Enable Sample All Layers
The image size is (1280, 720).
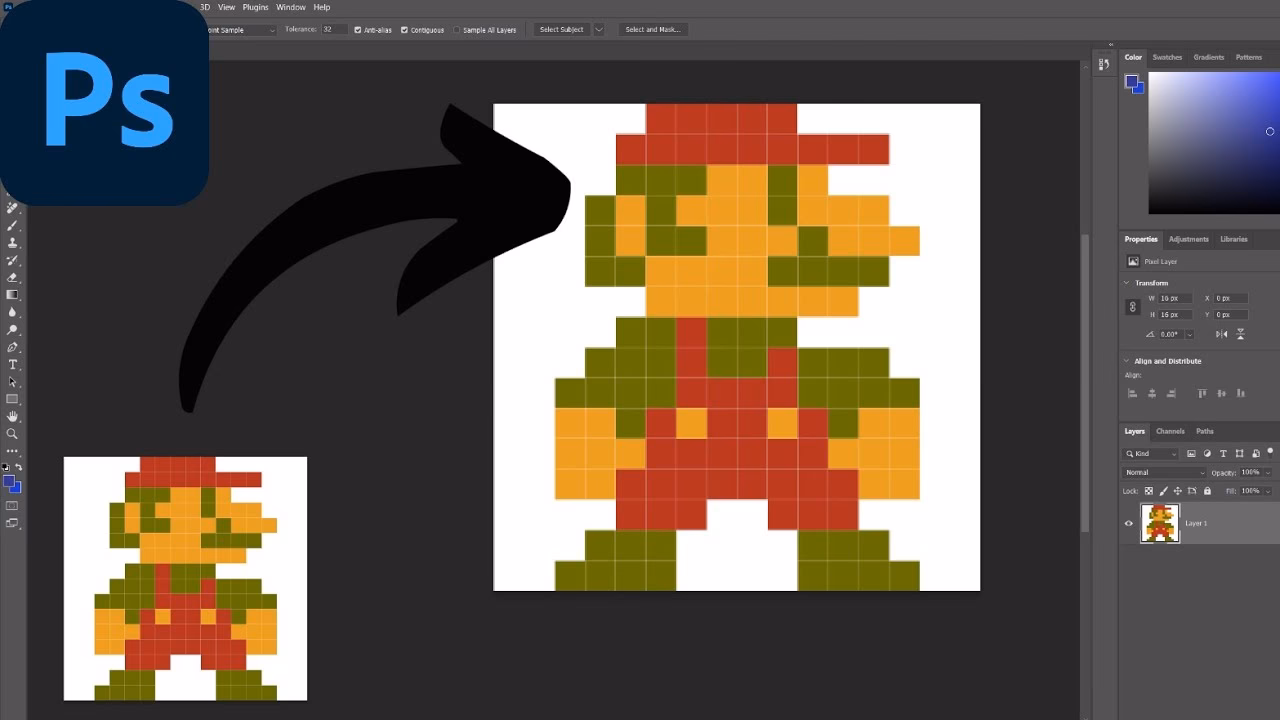click(x=455, y=30)
